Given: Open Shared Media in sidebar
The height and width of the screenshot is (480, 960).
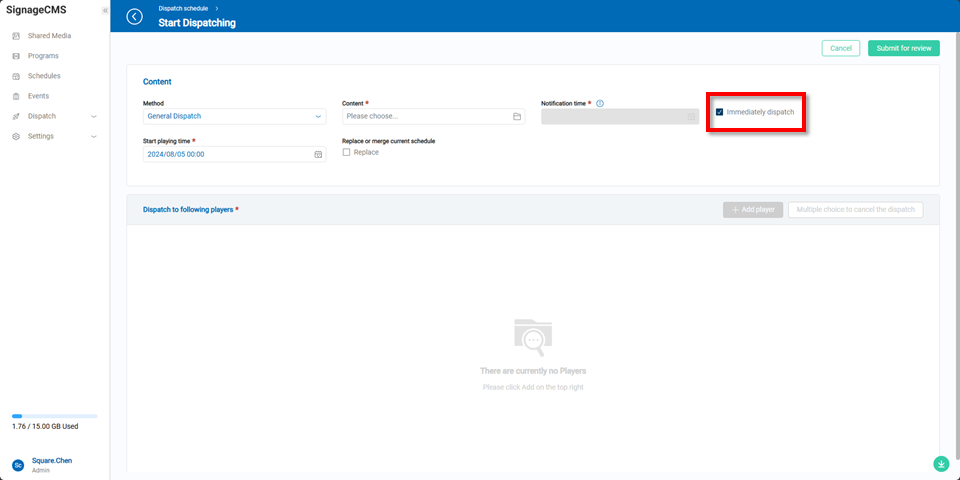Looking at the screenshot, I should [x=49, y=36].
